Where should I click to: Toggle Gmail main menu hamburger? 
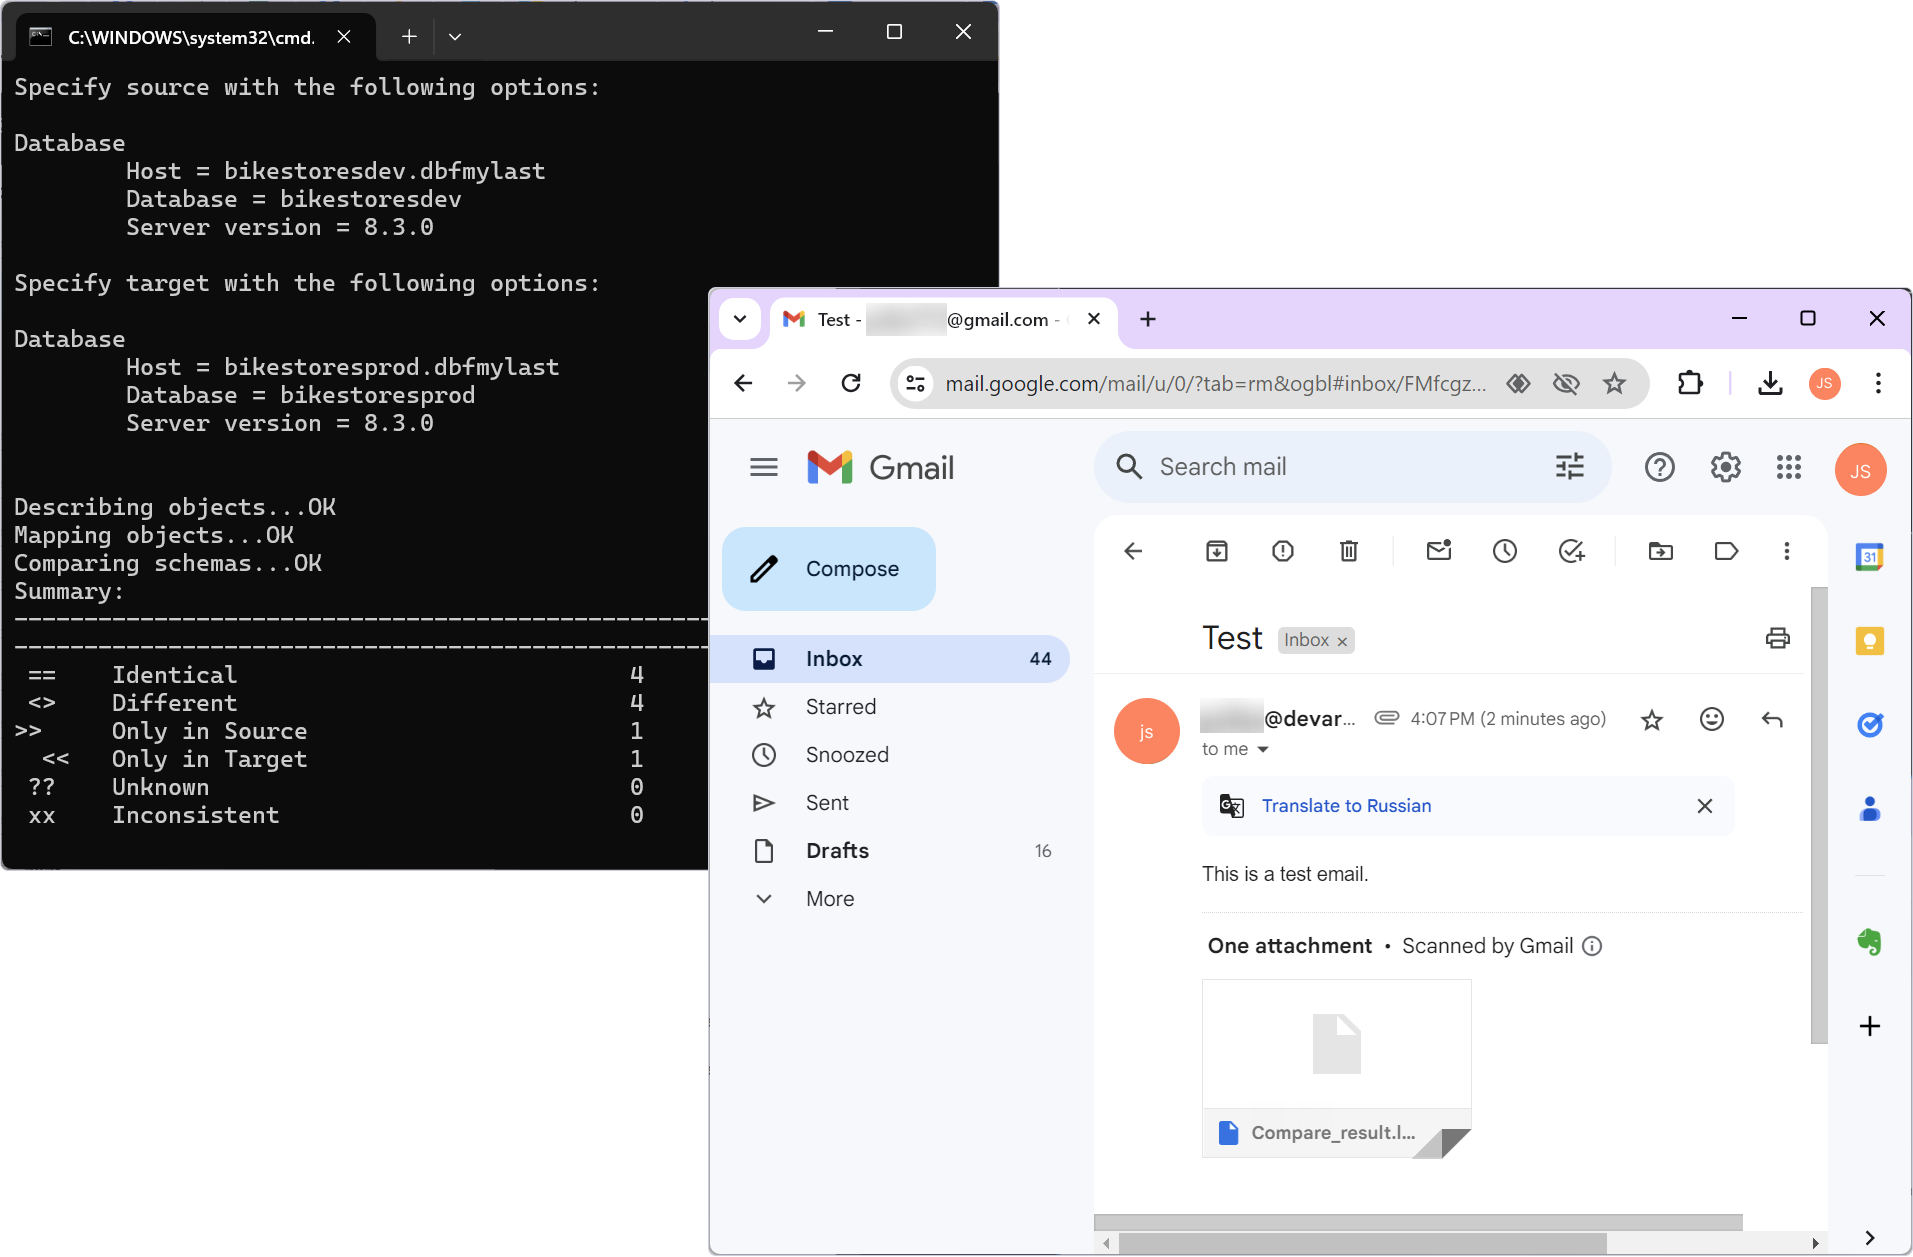764,467
